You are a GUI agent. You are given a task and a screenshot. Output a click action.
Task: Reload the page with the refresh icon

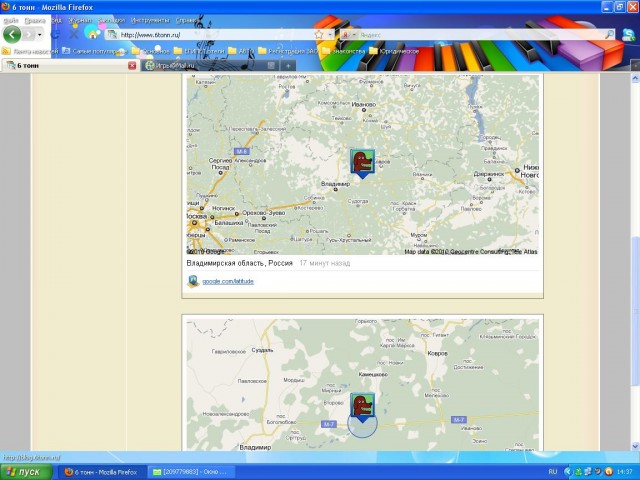pos(56,34)
